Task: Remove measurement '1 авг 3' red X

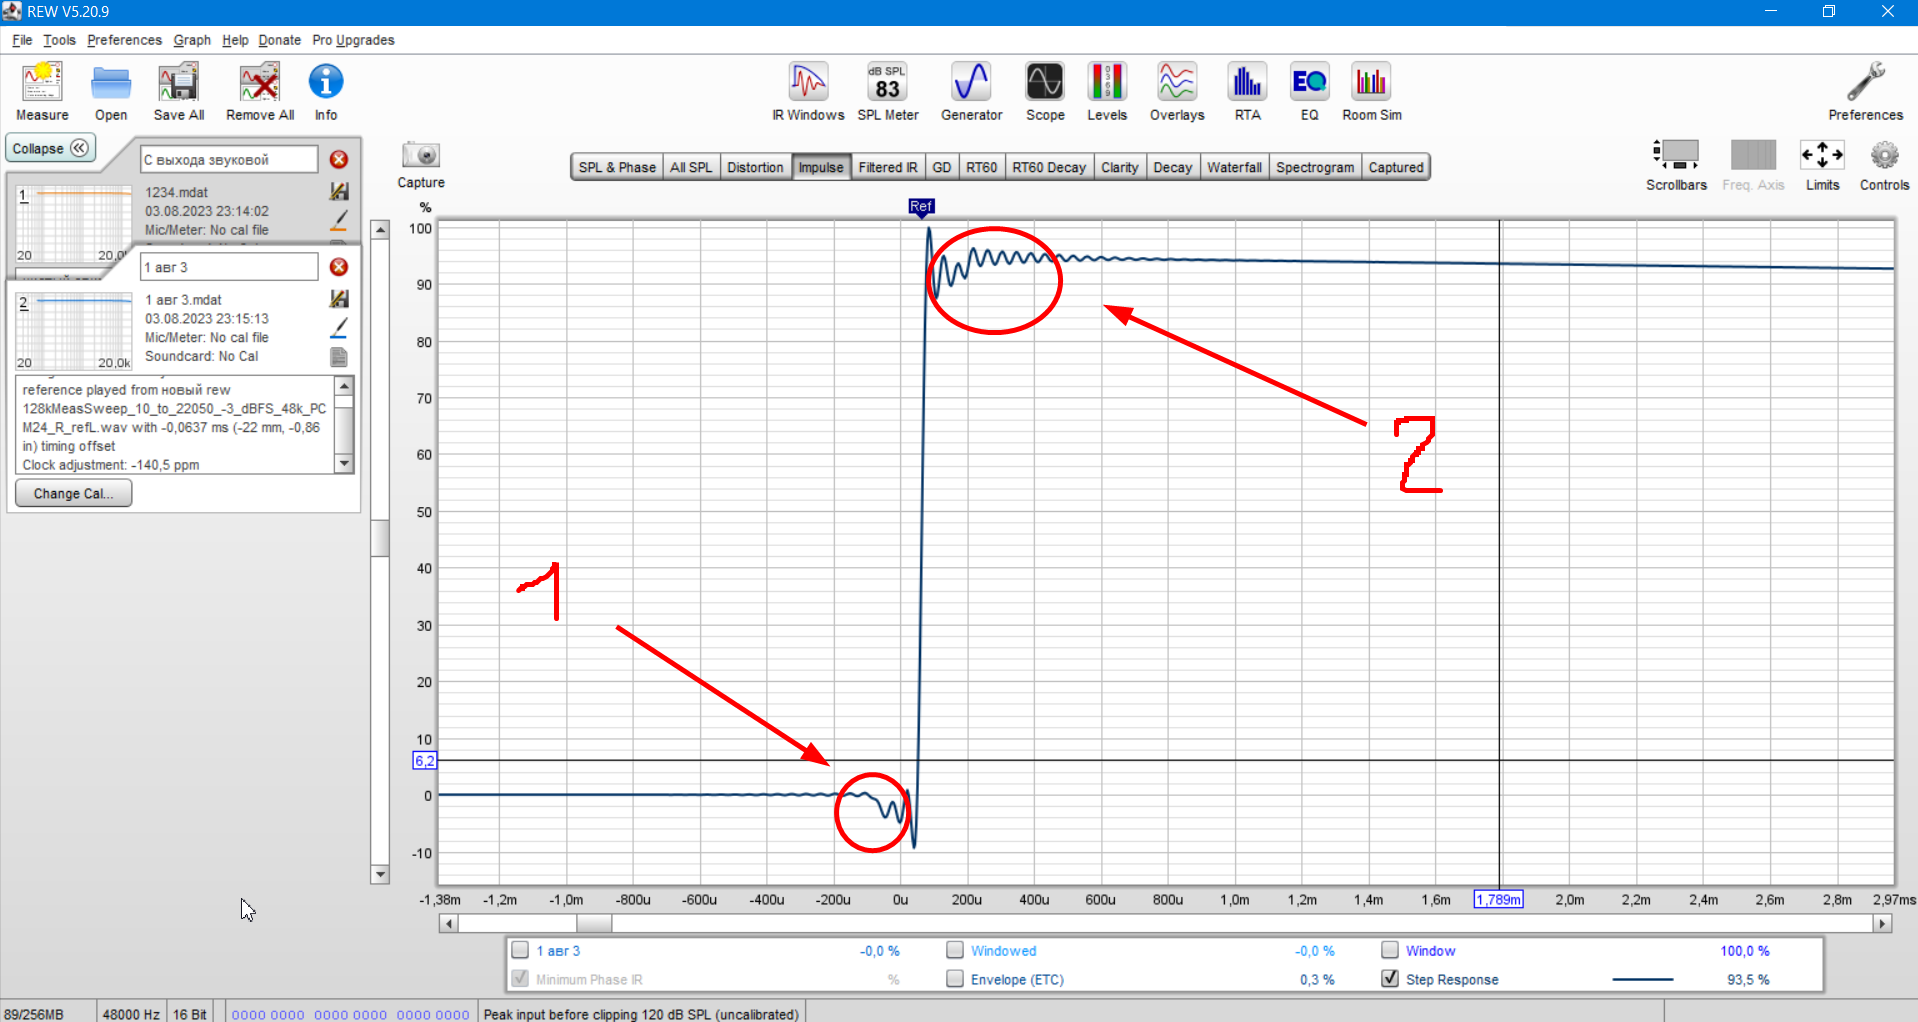Action: click(339, 267)
